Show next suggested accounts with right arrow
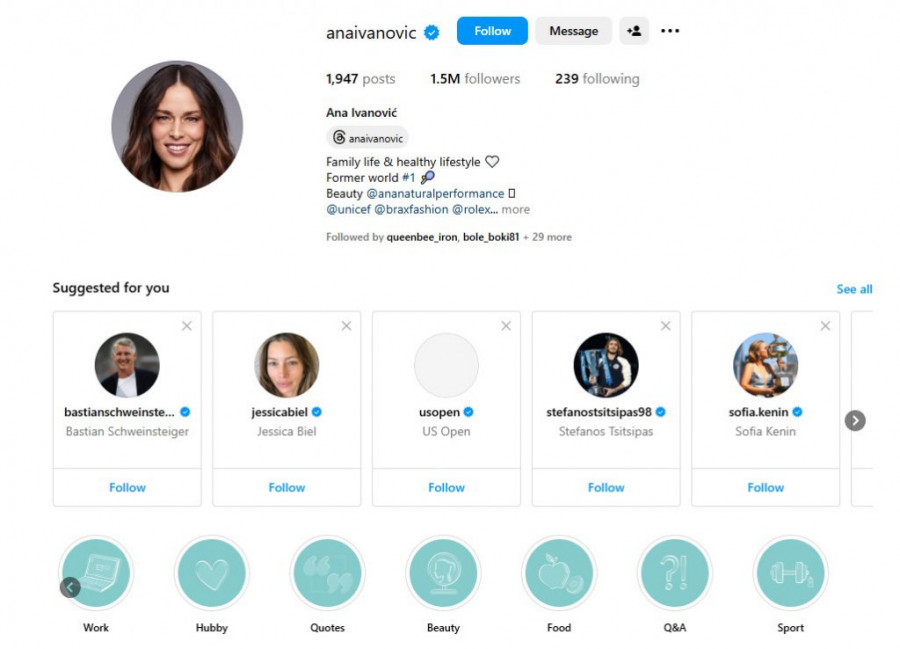This screenshot has width=900, height=649. tap(855, 421)
